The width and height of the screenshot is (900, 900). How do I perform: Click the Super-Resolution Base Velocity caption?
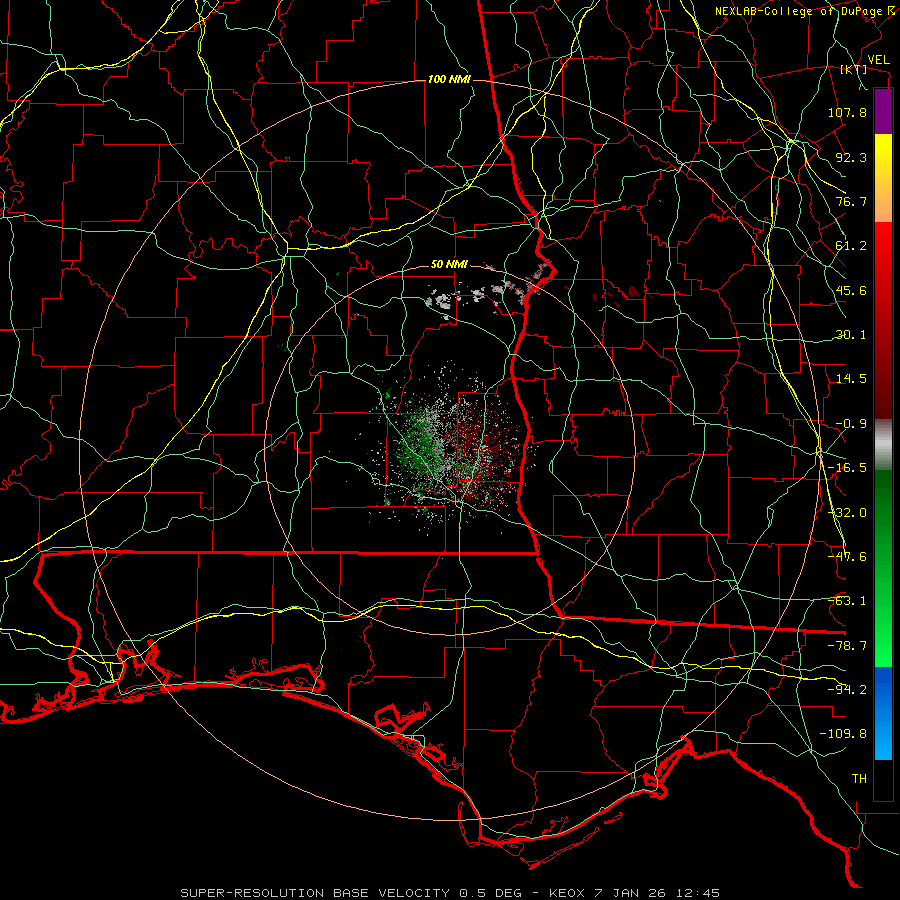tap(449, 893)
